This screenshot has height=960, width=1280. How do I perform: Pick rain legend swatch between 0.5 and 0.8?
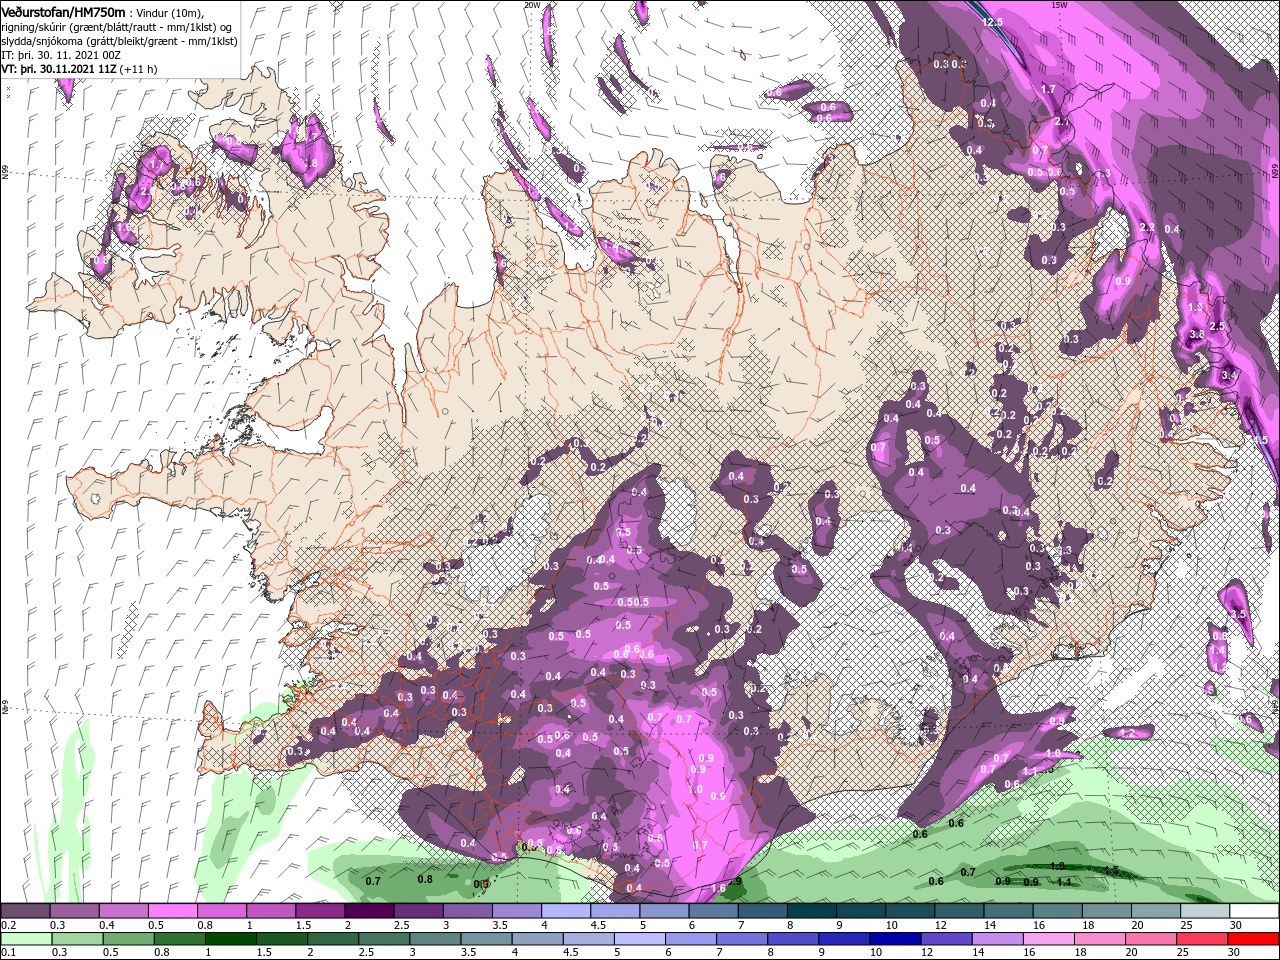(x=128, y=940)
